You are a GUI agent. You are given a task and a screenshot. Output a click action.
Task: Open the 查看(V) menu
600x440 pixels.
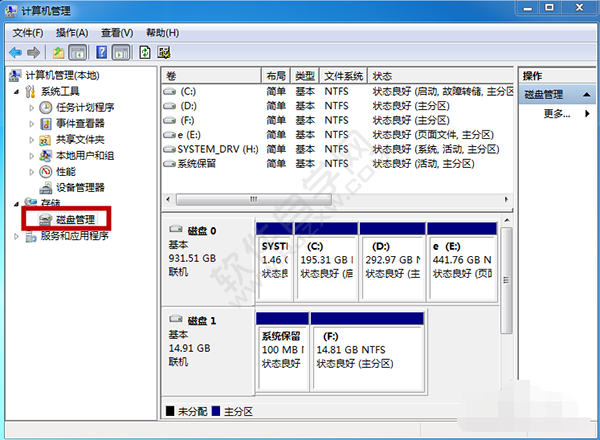tap(117, 33)
